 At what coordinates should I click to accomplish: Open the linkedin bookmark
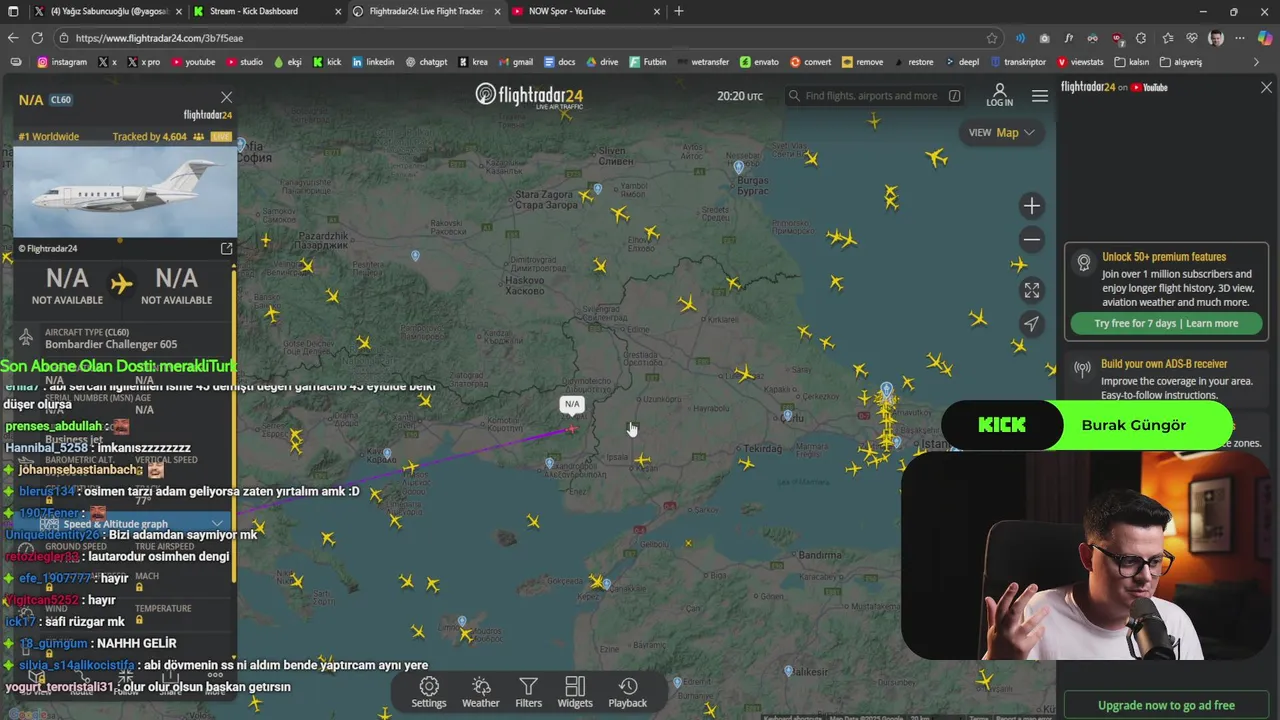pos(373,62)
